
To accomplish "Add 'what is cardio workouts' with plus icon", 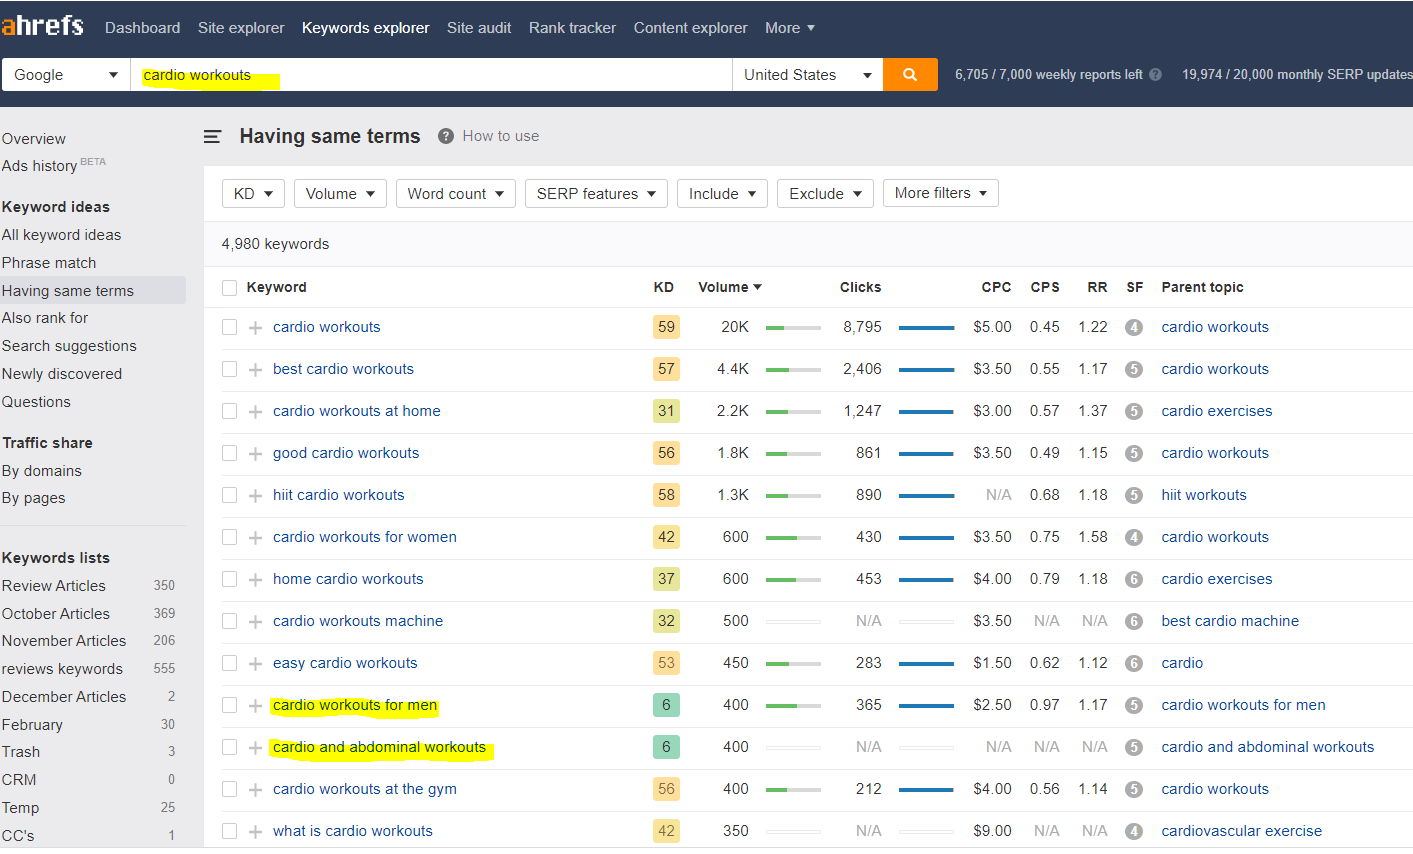I will [x=256, y=831].
